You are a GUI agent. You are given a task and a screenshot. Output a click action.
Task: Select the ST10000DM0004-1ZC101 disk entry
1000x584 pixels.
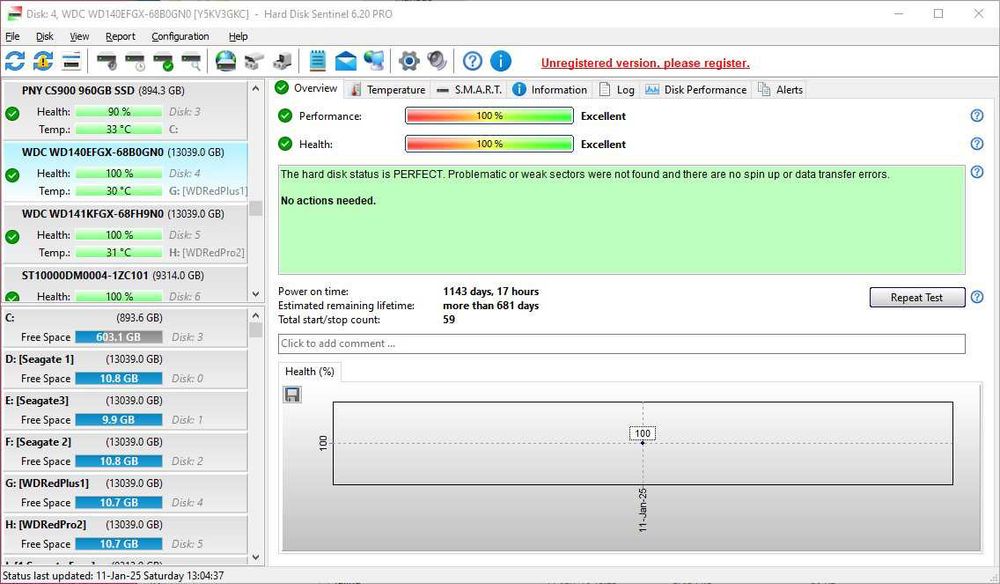coord(125,284)
